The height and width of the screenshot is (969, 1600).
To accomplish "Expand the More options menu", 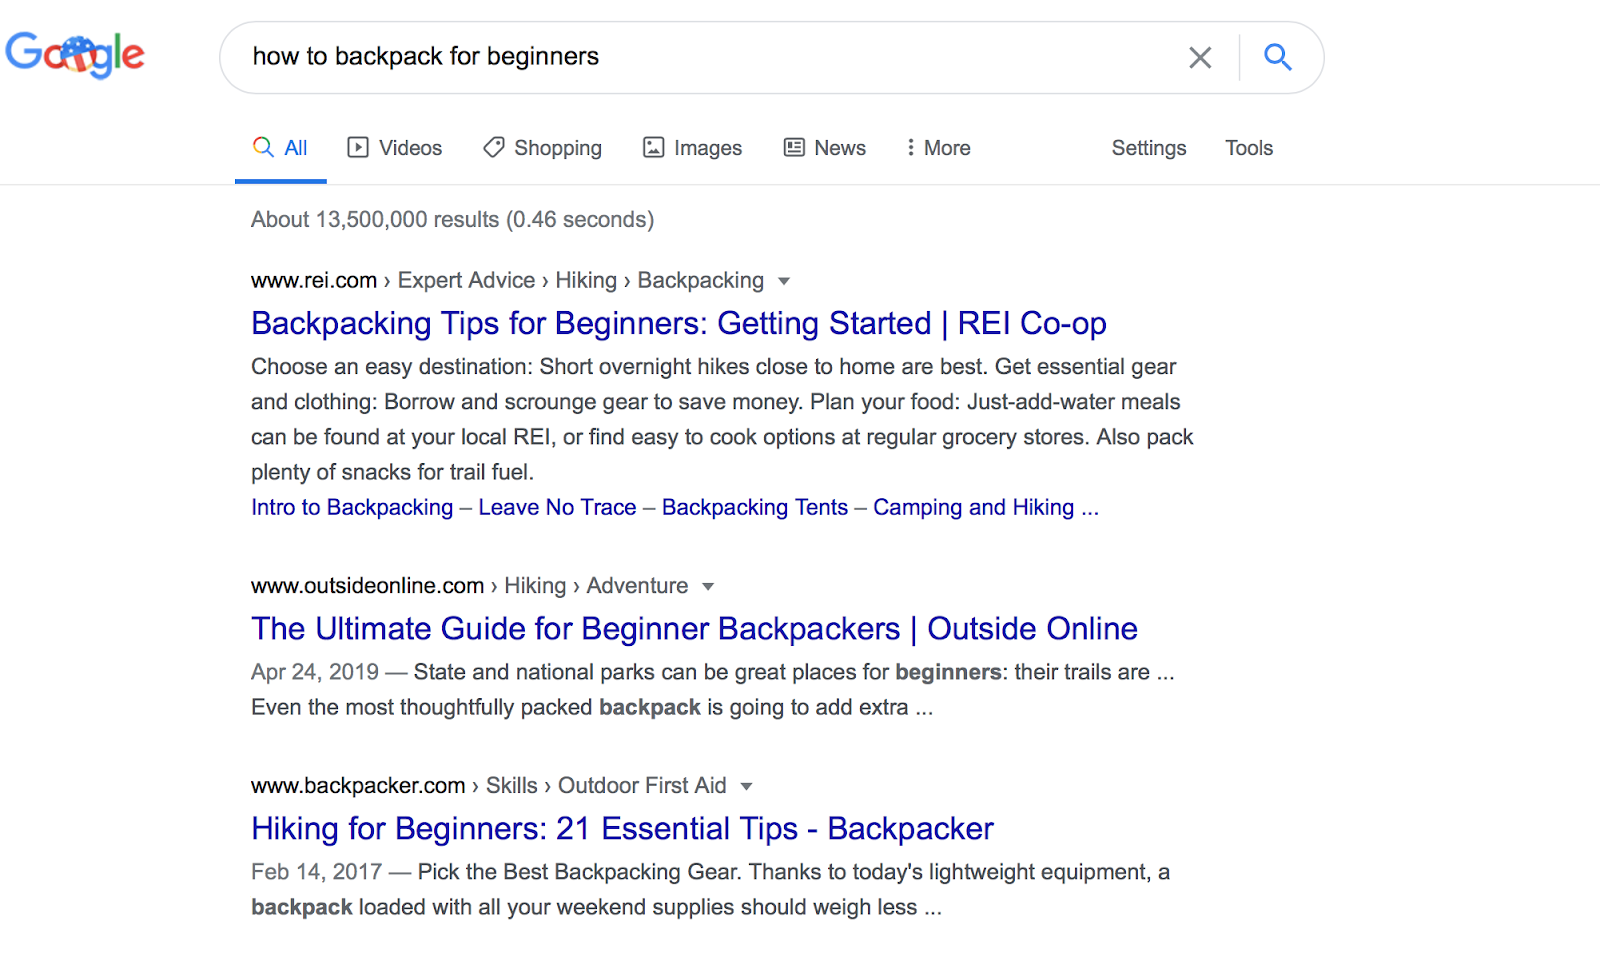I will click(938, 148).
